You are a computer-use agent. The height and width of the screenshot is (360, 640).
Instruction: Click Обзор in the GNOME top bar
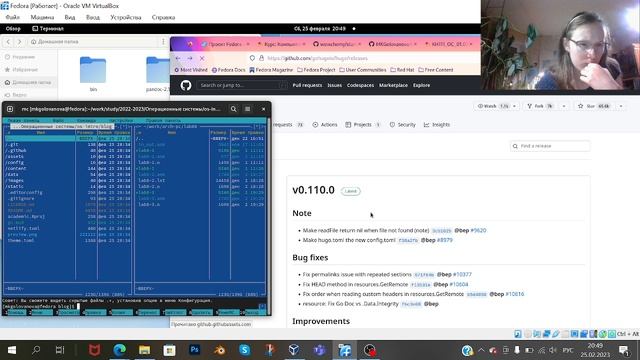point(13,29)
